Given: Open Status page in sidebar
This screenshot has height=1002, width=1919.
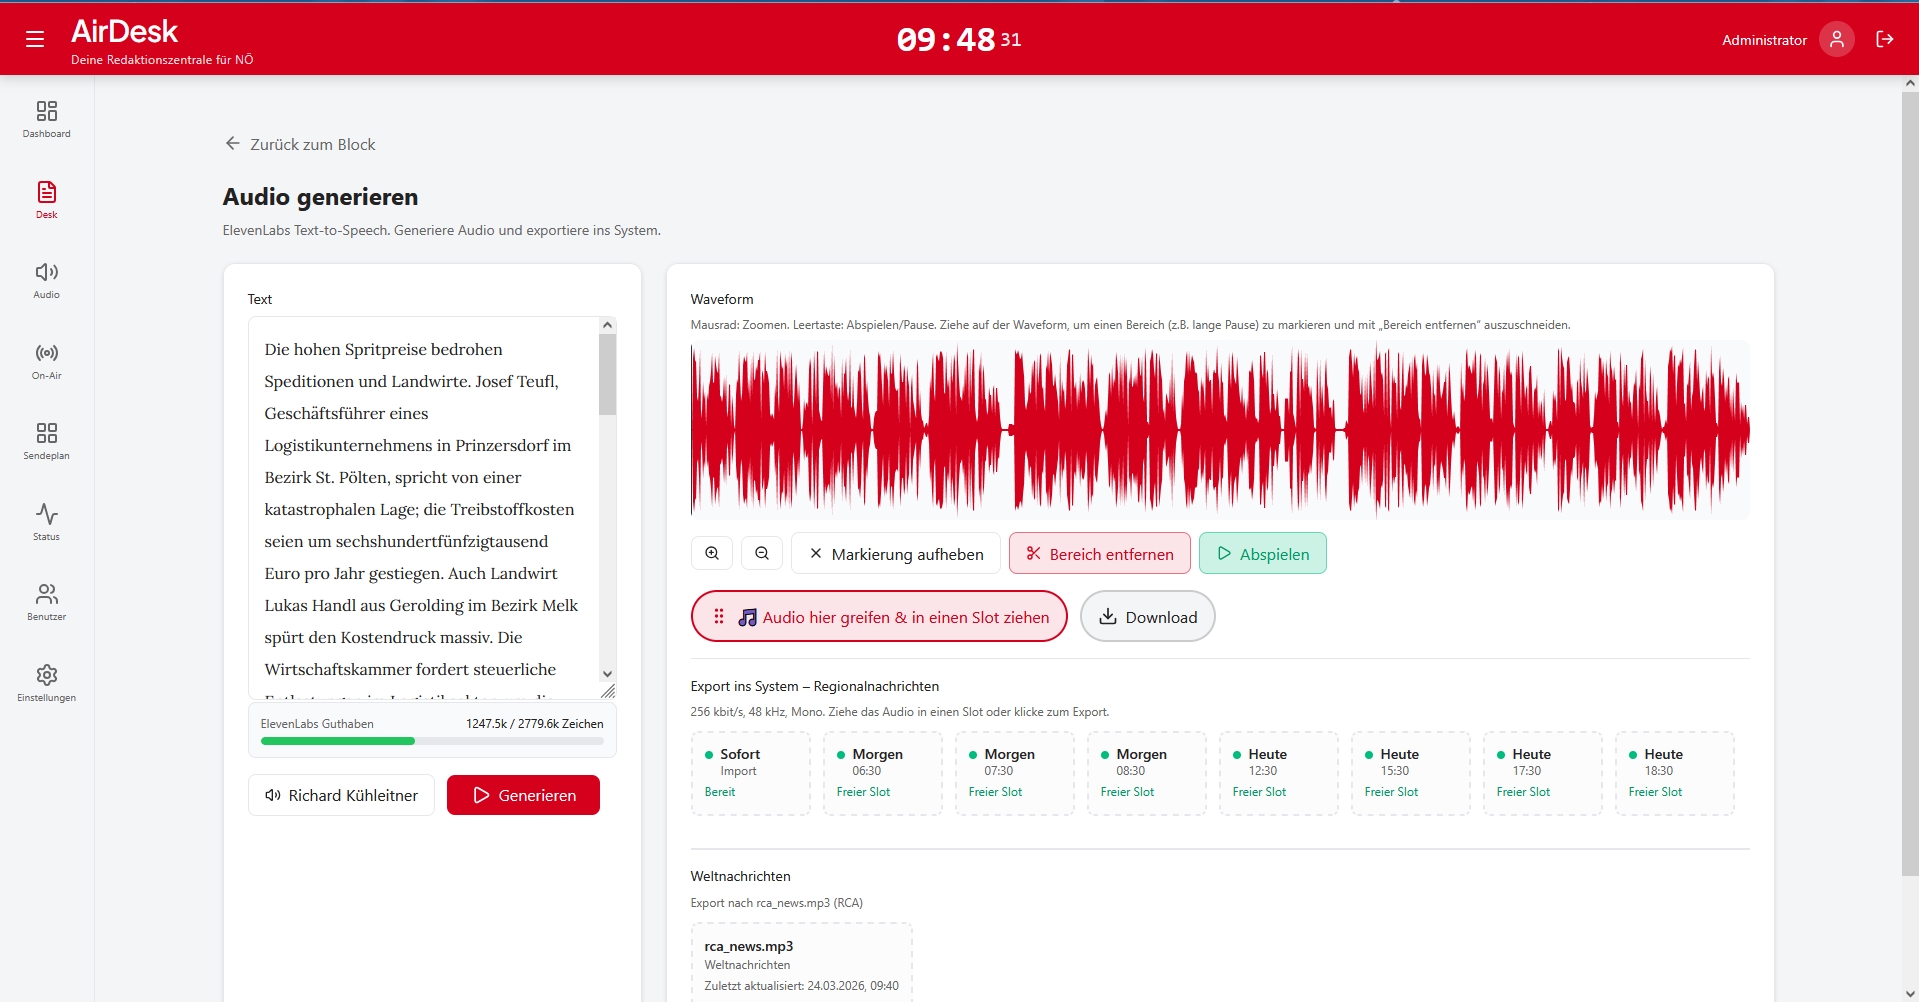Looking at the screenshot, I should 47,522.
